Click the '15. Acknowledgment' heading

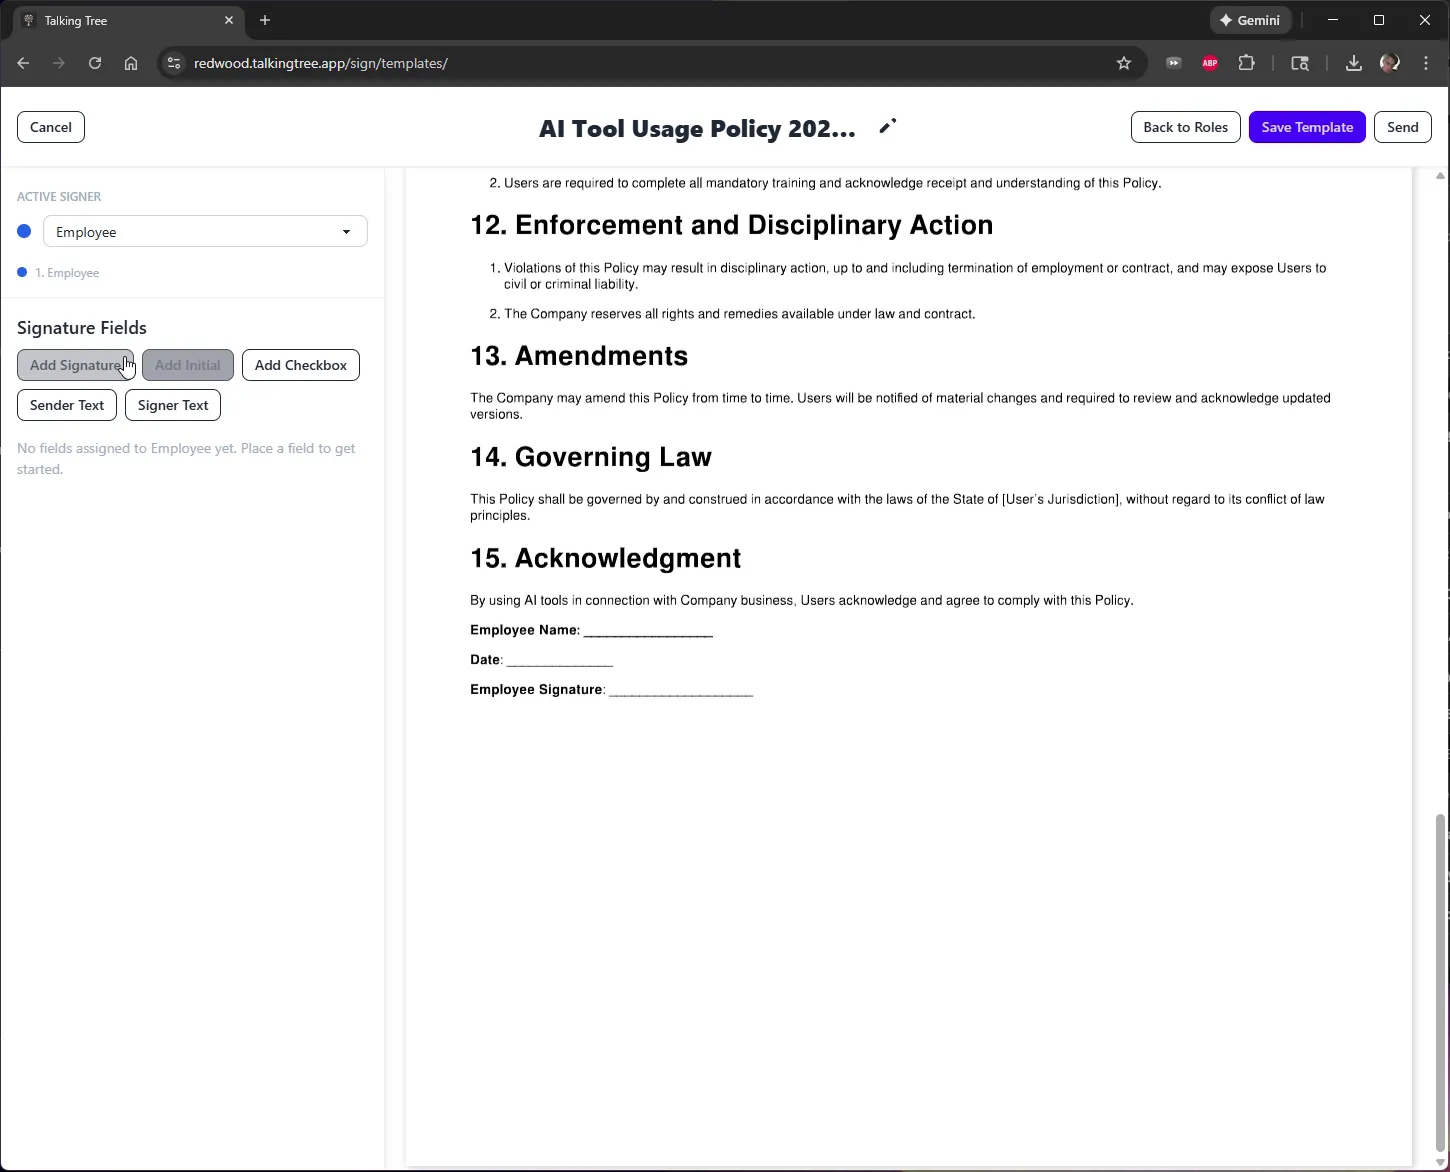[605, 558]
